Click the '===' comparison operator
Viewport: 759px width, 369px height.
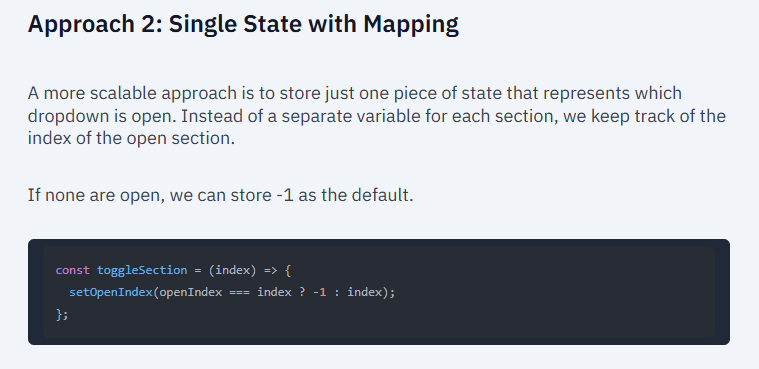point(240,292)
